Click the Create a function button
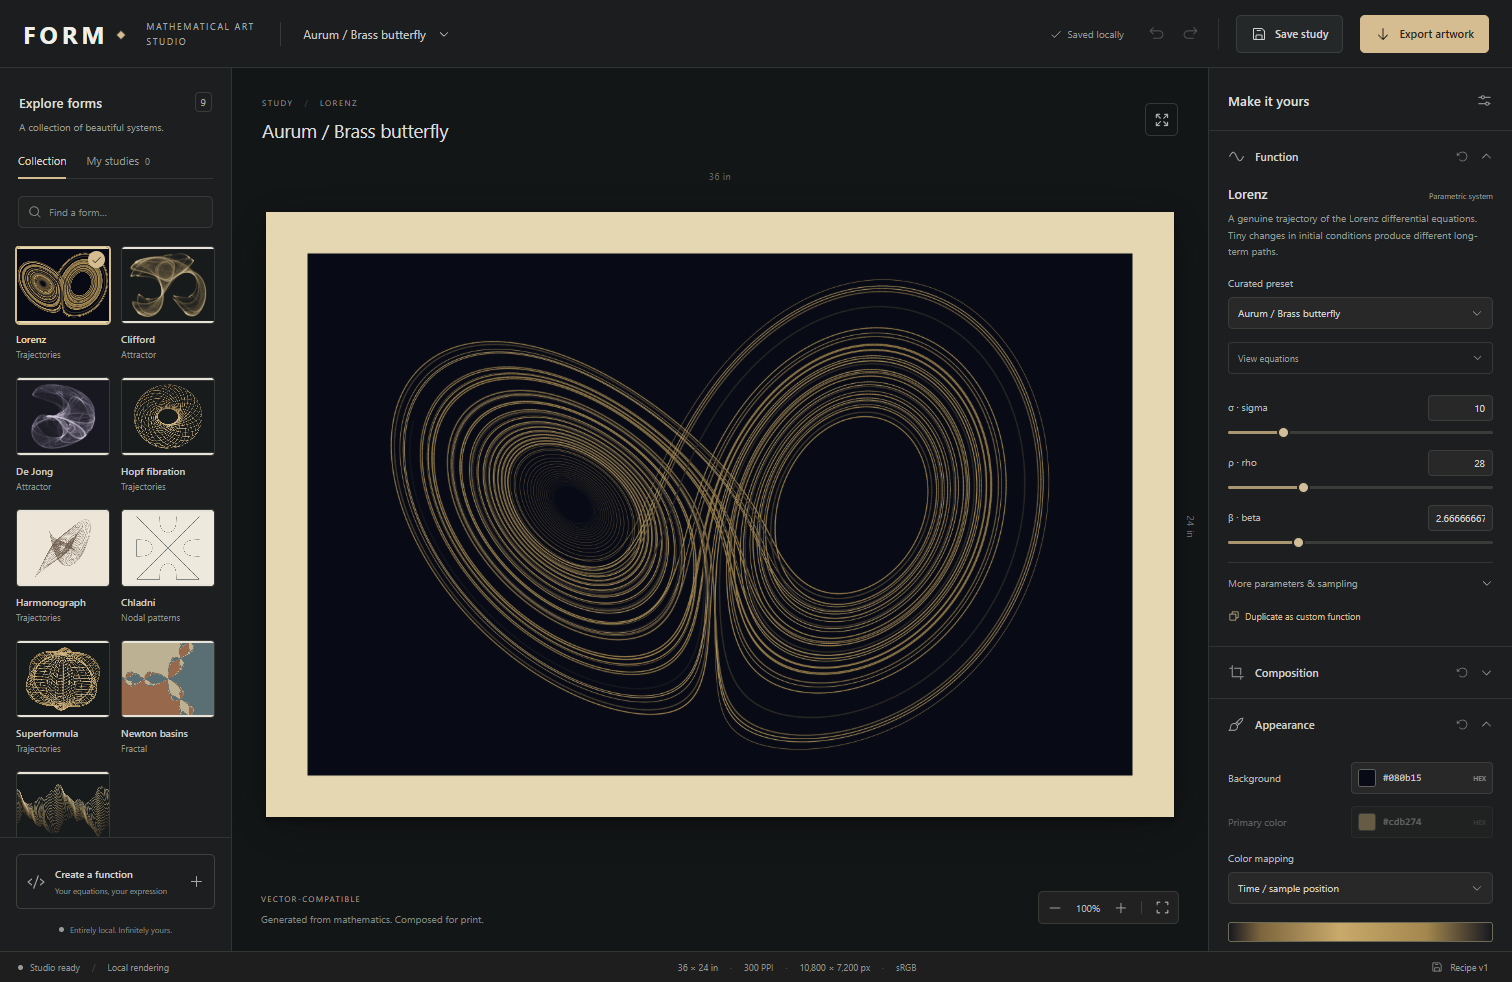1512x982 pixels. pyautogui.click(x=115, y=882)
